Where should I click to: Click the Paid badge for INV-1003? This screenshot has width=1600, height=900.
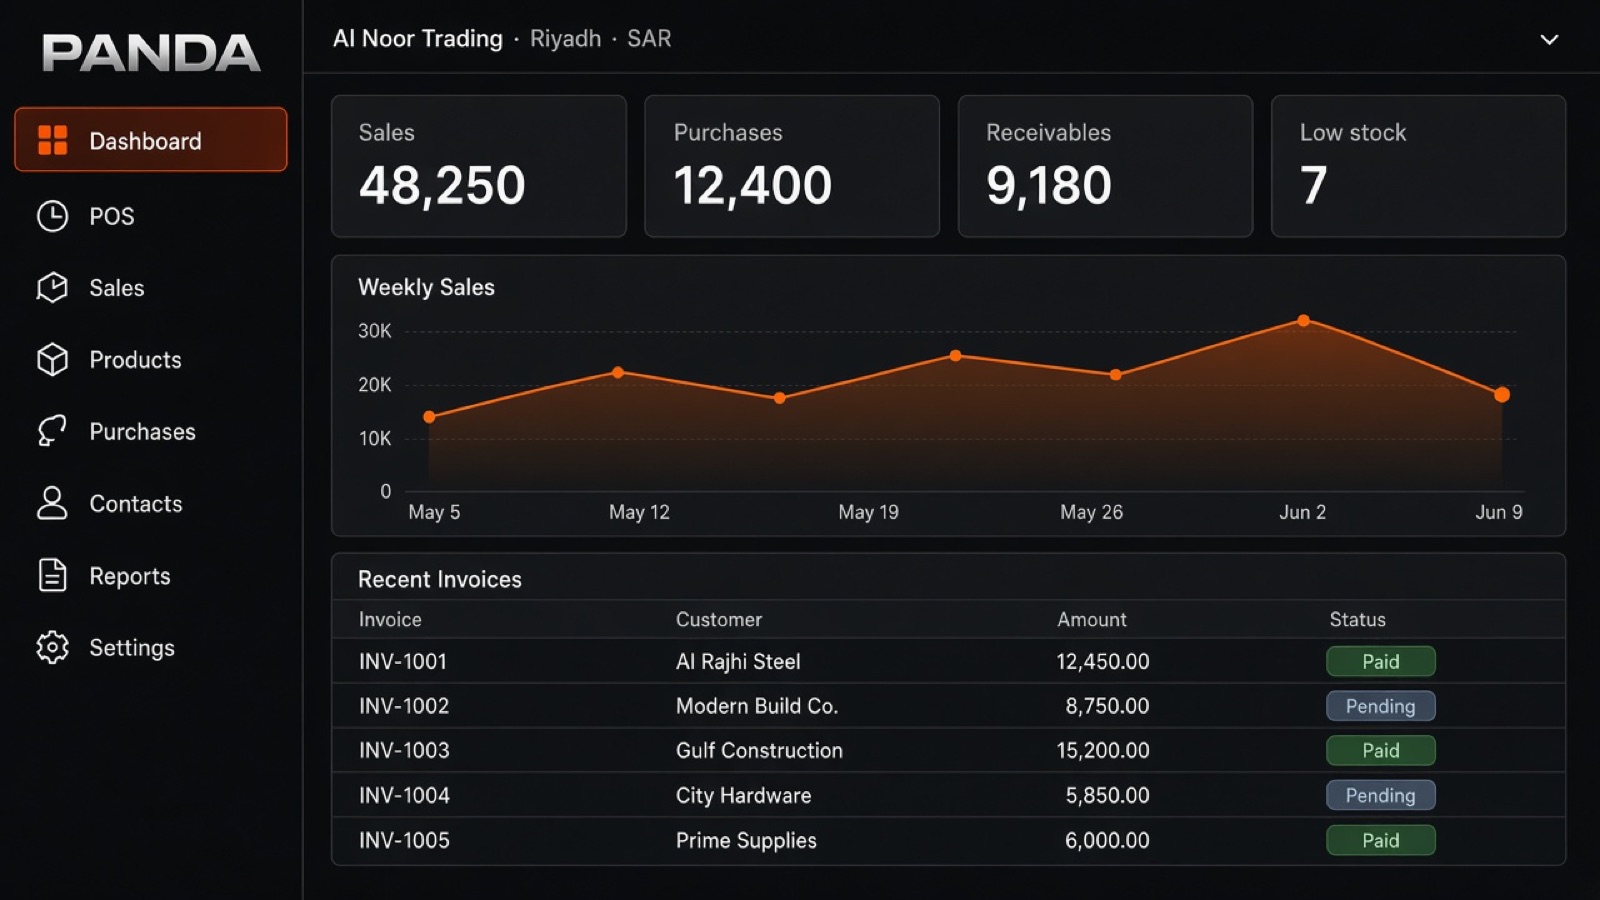pyautogui.click(x=1381, y=750)
